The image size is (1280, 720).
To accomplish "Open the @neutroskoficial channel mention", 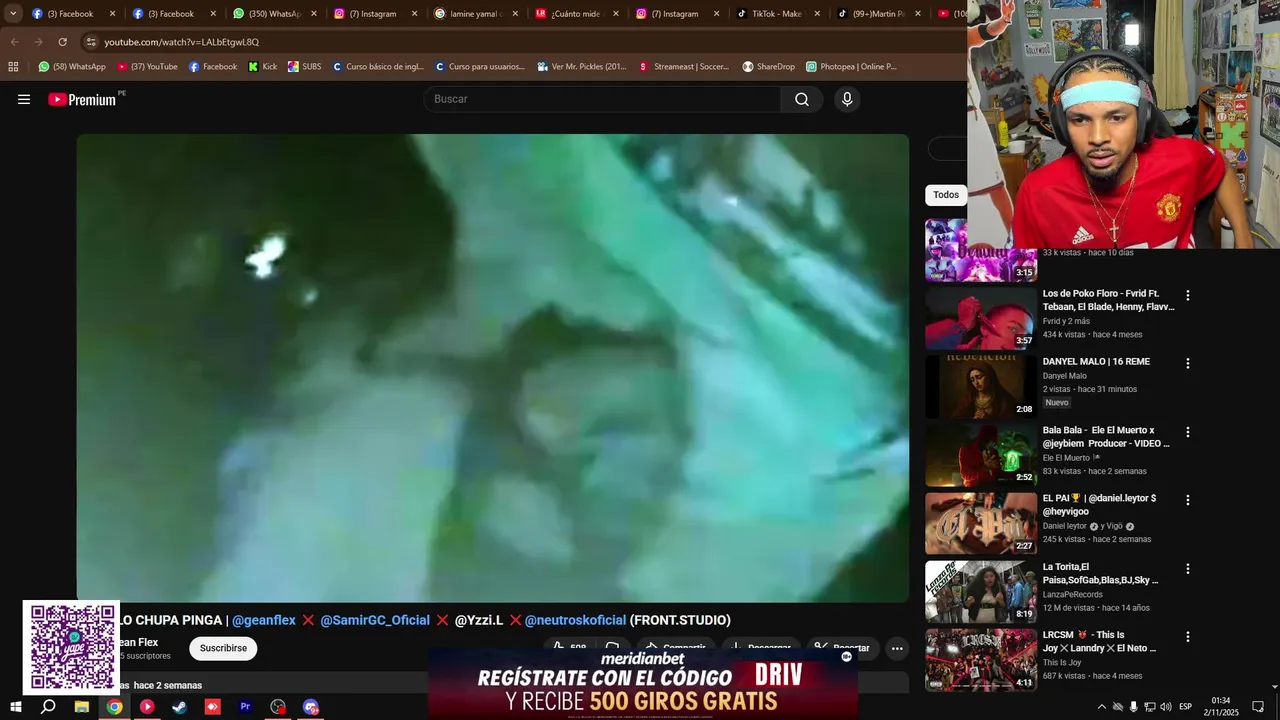I will click(x=575, y=620).
